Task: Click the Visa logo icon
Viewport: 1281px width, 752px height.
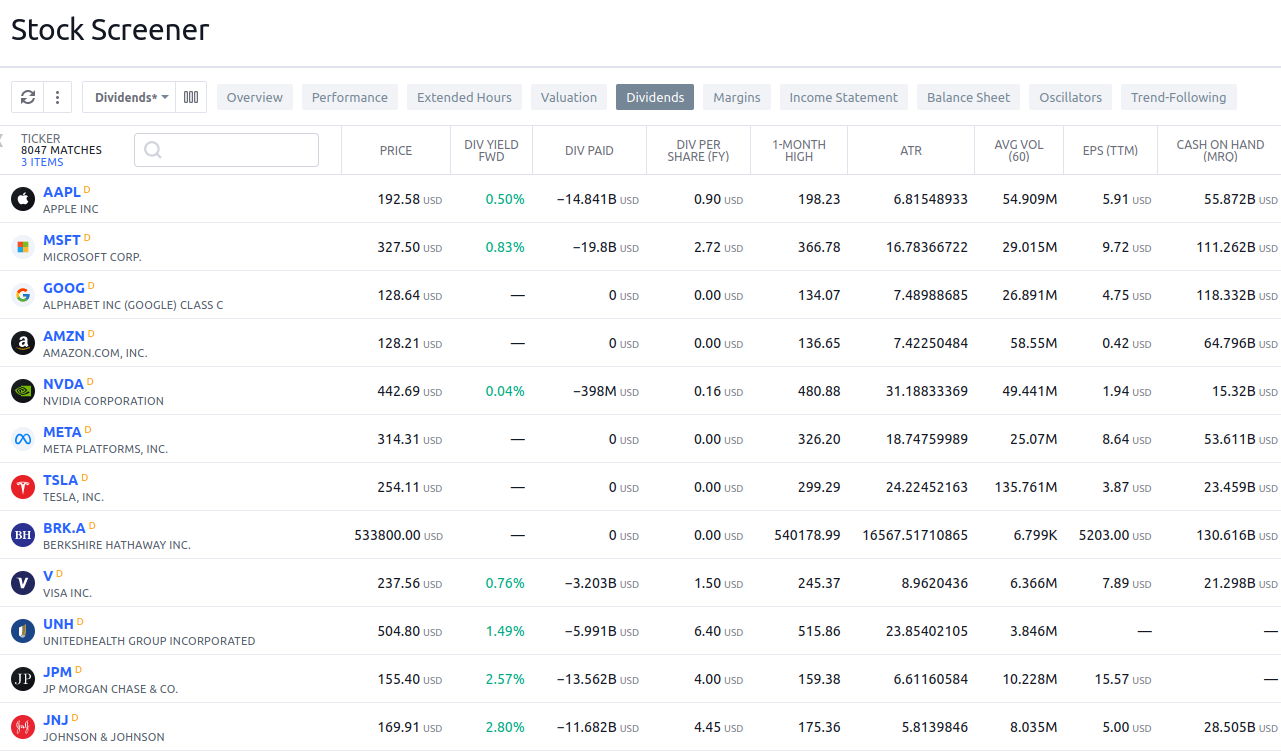Action: [x=23, y=583]
